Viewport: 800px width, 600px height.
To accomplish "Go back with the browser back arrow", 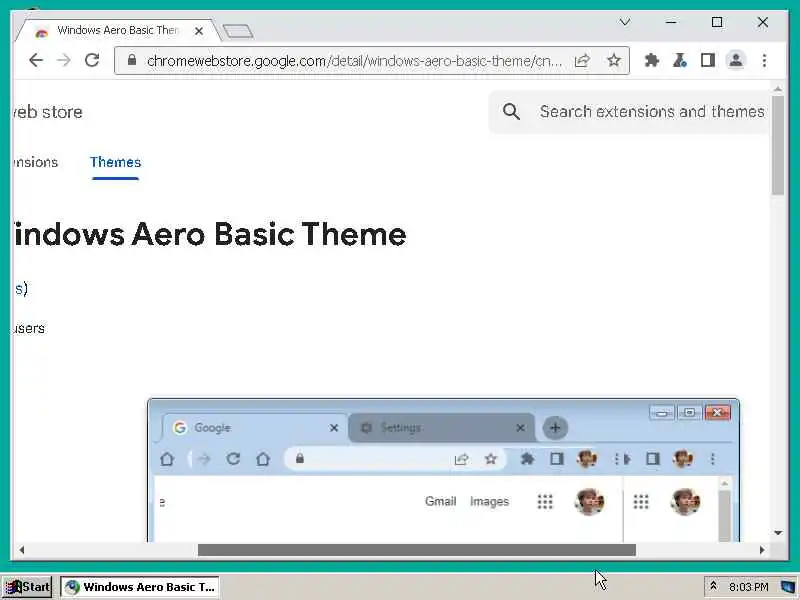I will point(36,60).
